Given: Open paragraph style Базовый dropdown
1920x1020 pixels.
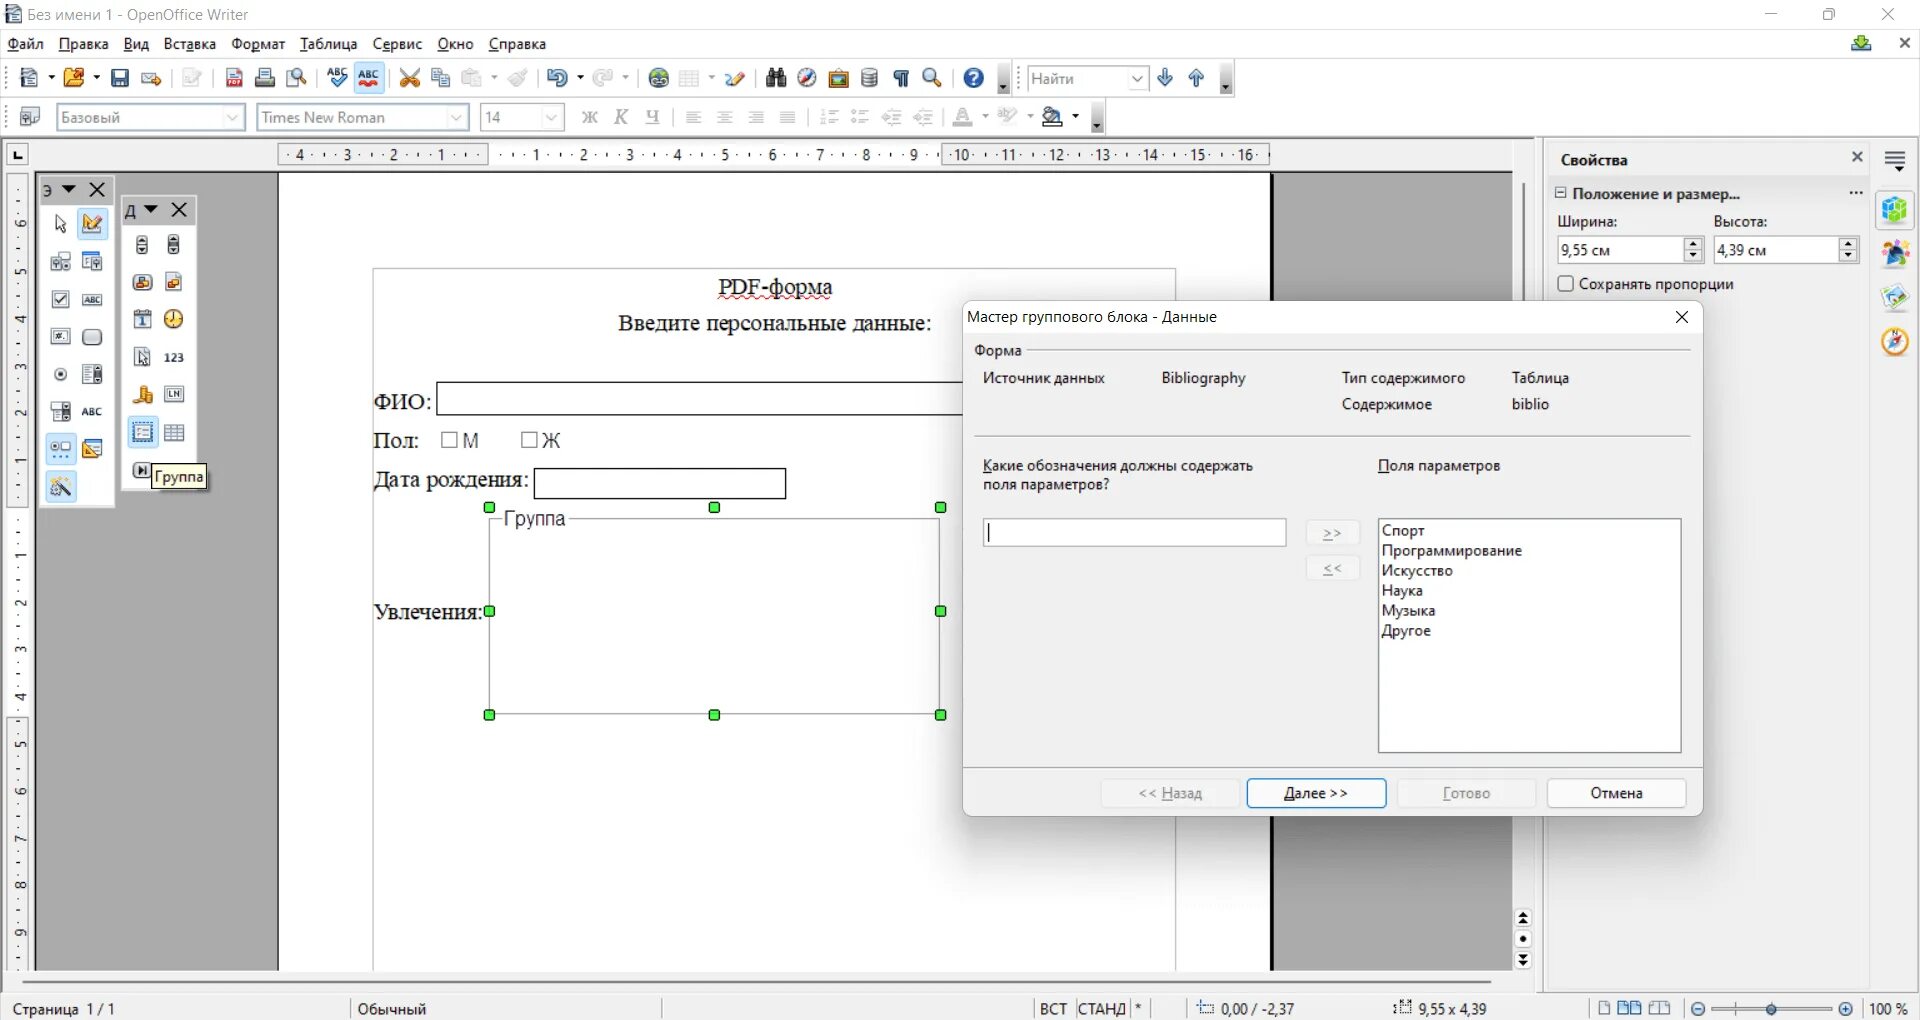Looking at the screenshot, I should (233, 117).
